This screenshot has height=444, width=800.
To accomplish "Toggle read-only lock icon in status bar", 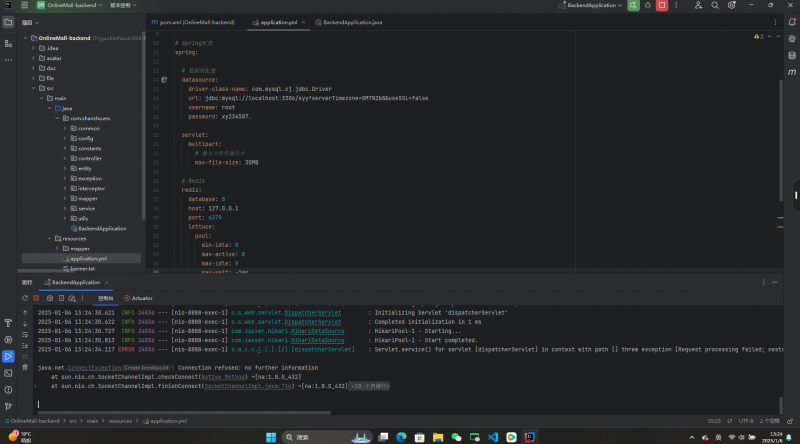I will point(790,421).
